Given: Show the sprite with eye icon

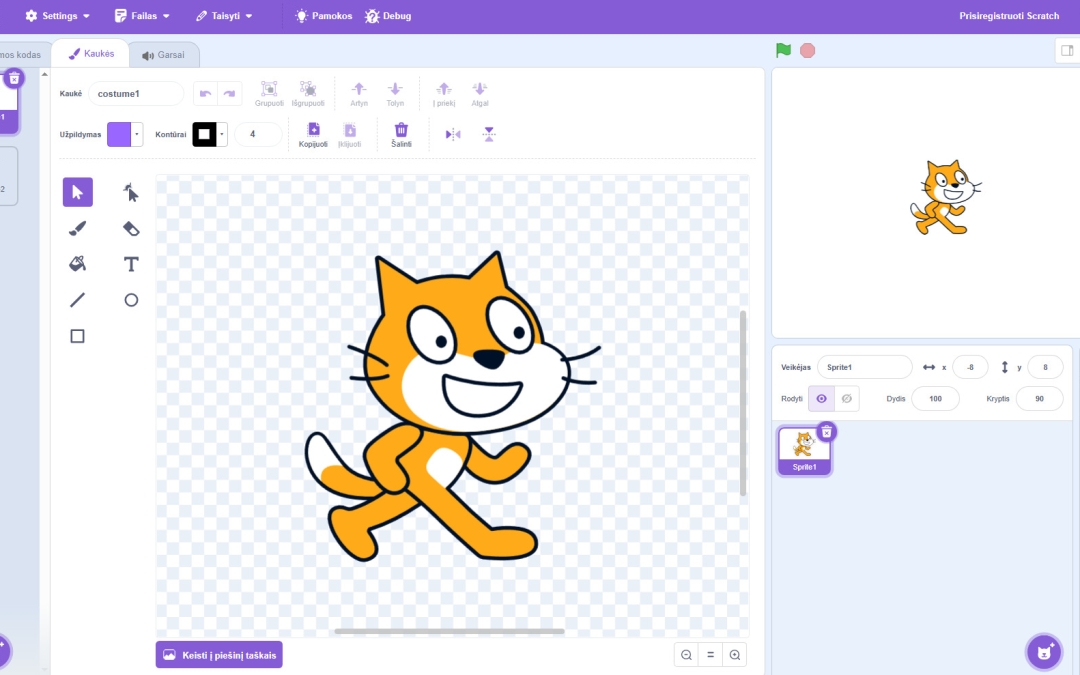Looking at the screenshot, I should click(x=821, y=398).
